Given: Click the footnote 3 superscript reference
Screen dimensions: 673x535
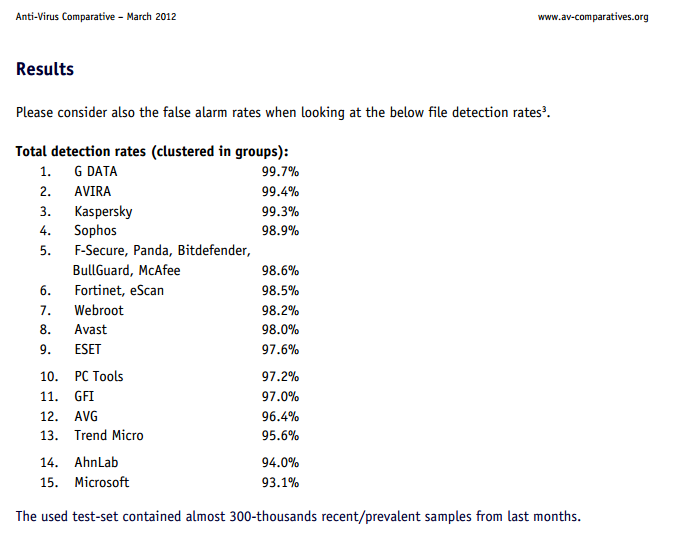Looking at the screenshot, I should pyautogui.click(x=544, y=108).
